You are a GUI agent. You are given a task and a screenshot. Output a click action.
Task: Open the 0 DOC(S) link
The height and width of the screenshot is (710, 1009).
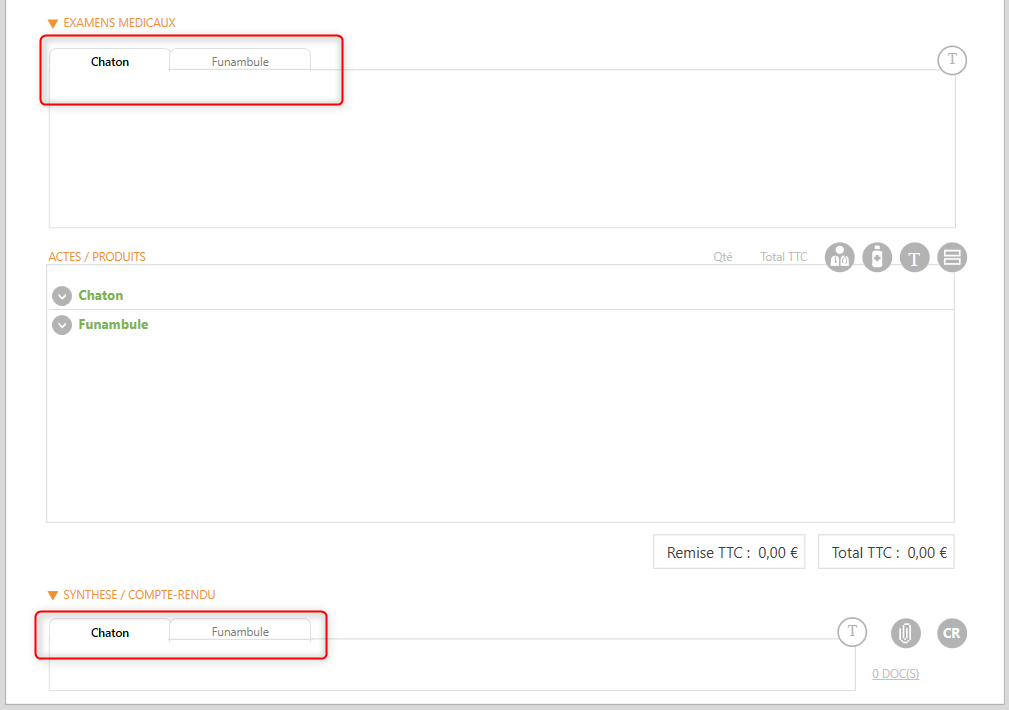click(x=895, y=674)
